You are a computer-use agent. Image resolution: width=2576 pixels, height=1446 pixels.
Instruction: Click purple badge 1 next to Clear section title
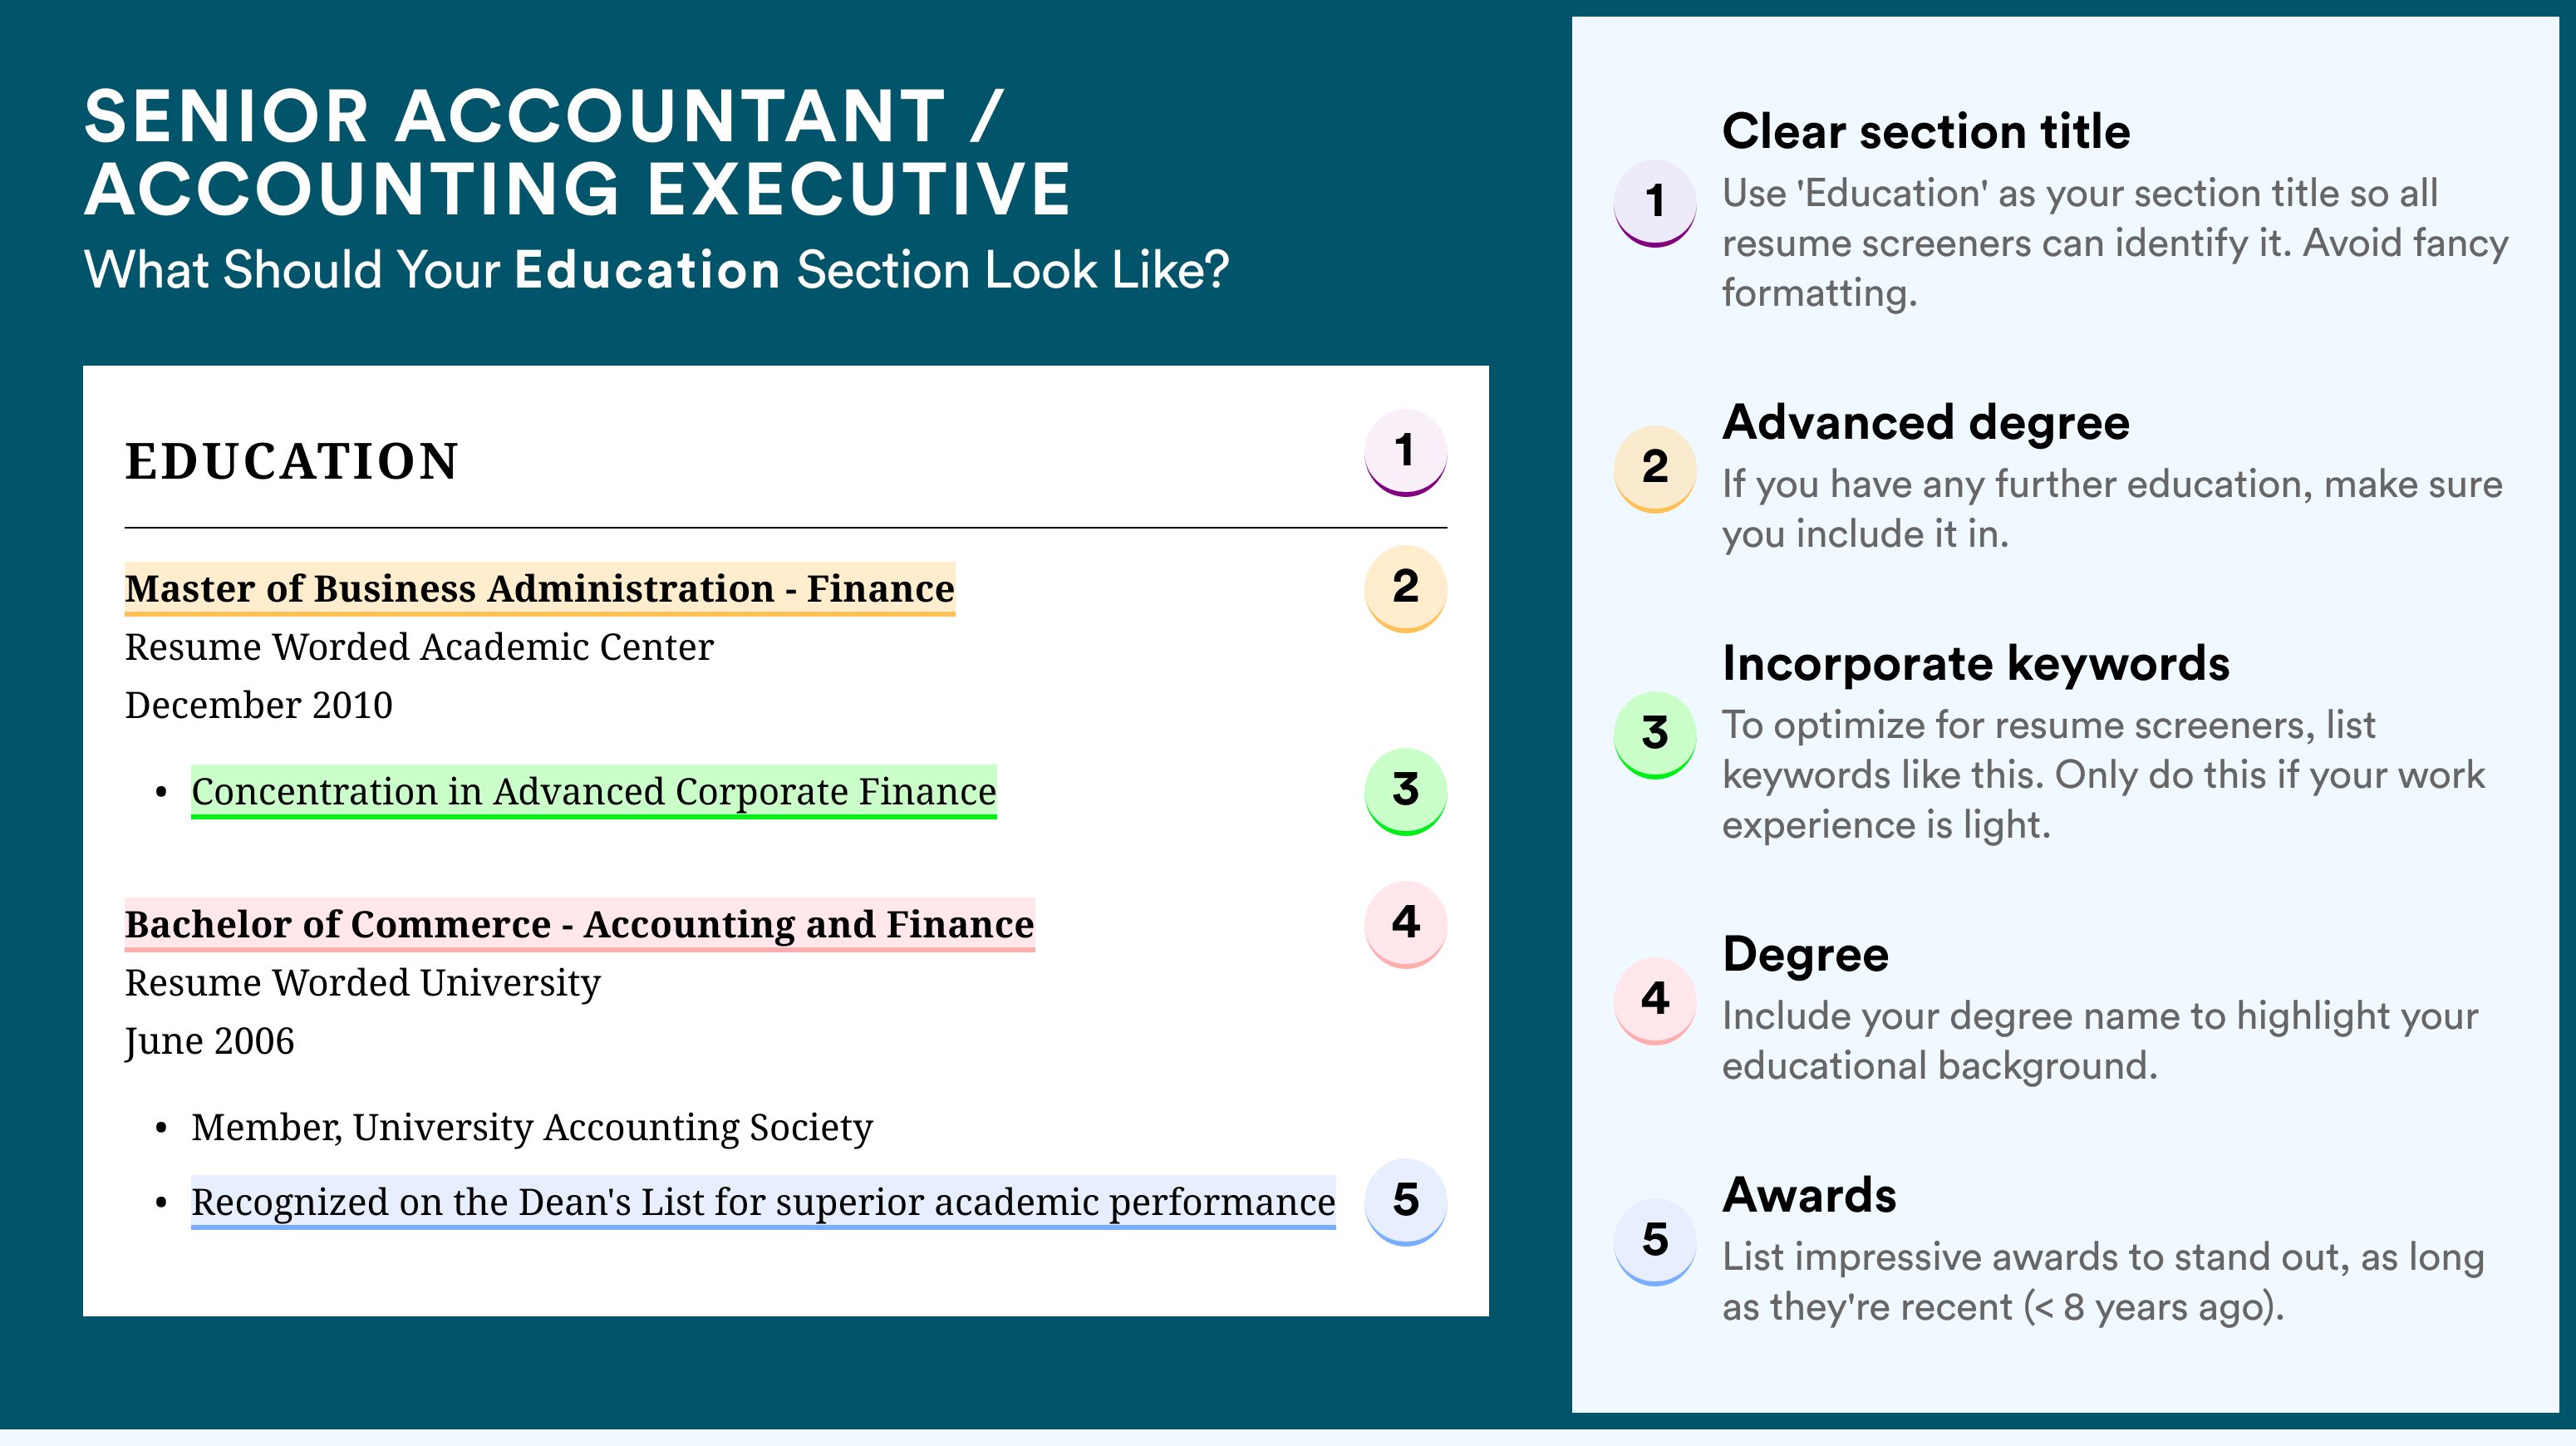click(1655, 203)
